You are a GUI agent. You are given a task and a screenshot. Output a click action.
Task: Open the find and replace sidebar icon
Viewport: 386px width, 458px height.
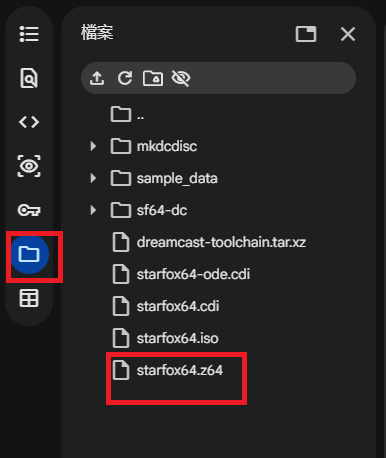click(x=29, y=78)
